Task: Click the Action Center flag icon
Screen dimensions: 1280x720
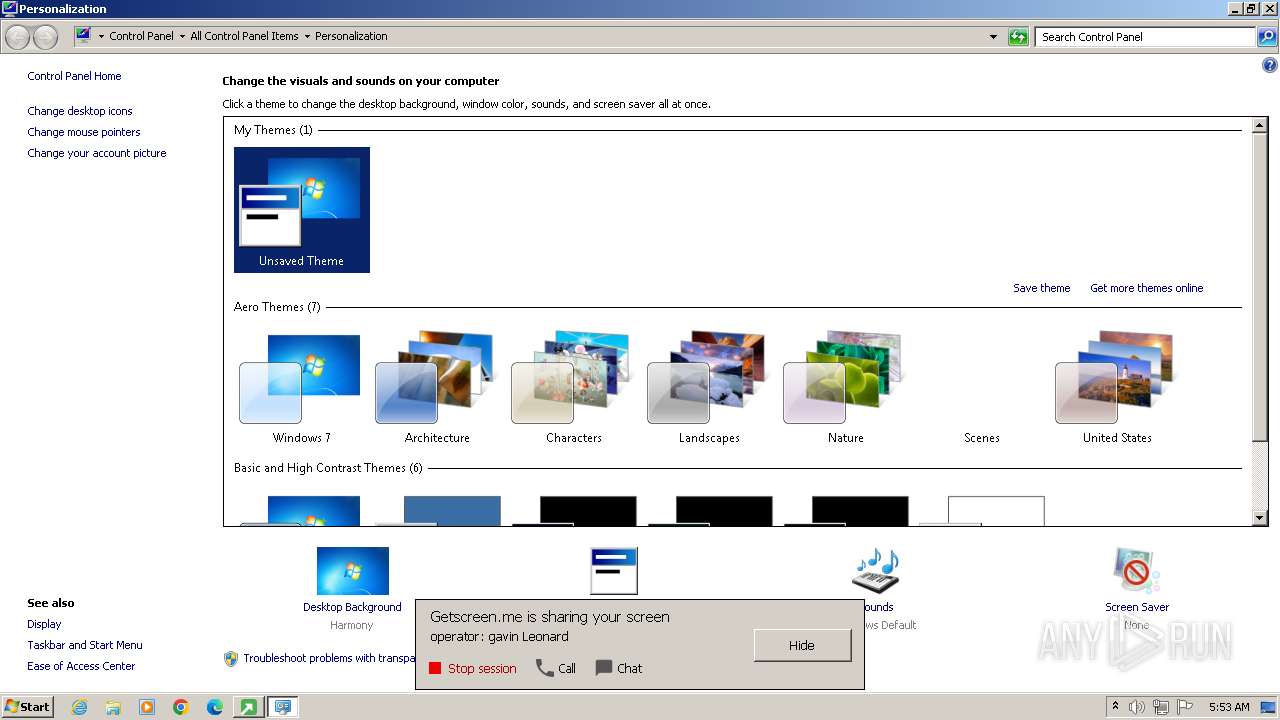Action: (1185, 707)
